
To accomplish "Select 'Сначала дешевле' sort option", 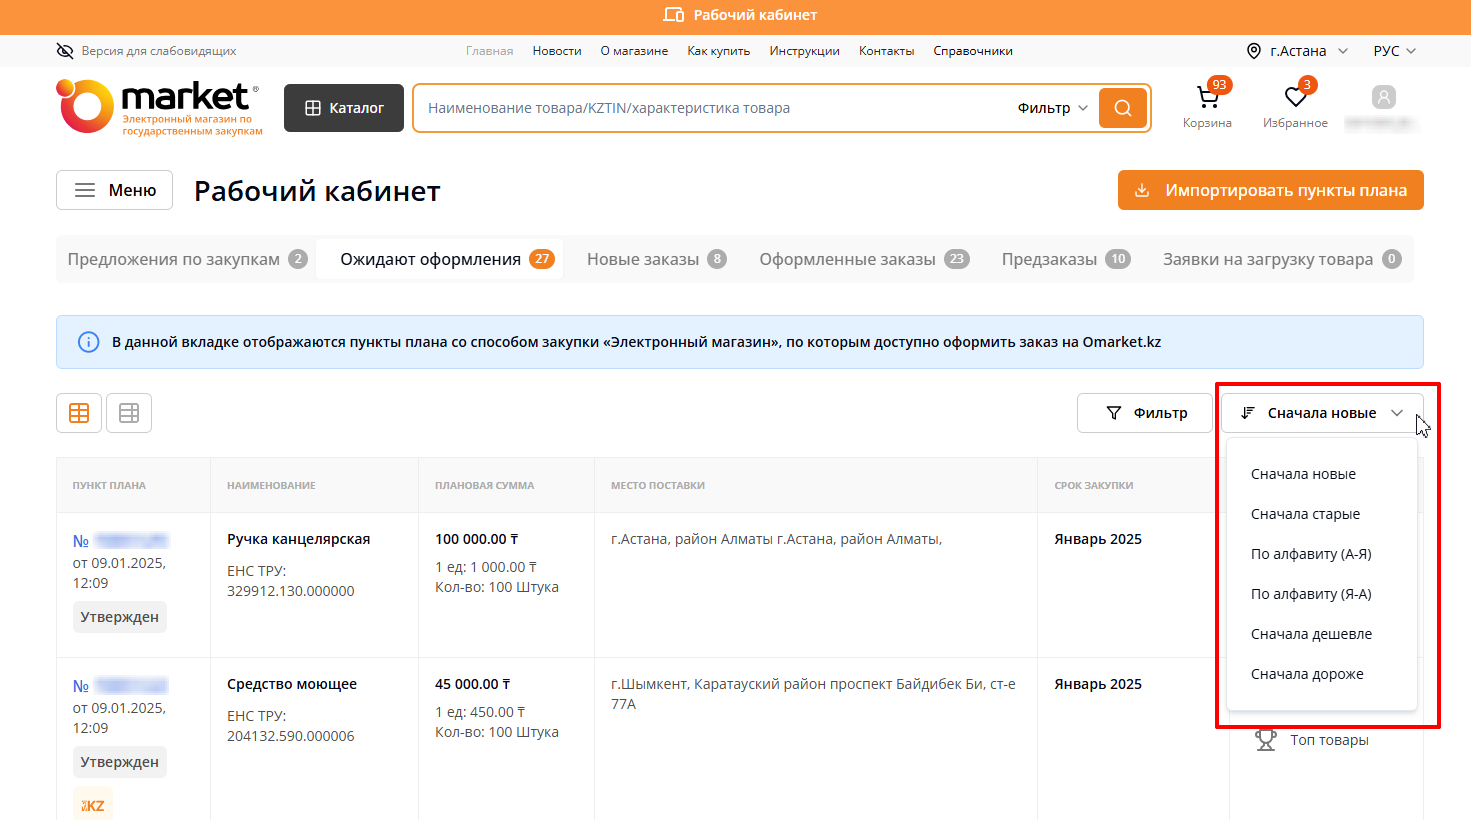I will (1311, 634).
